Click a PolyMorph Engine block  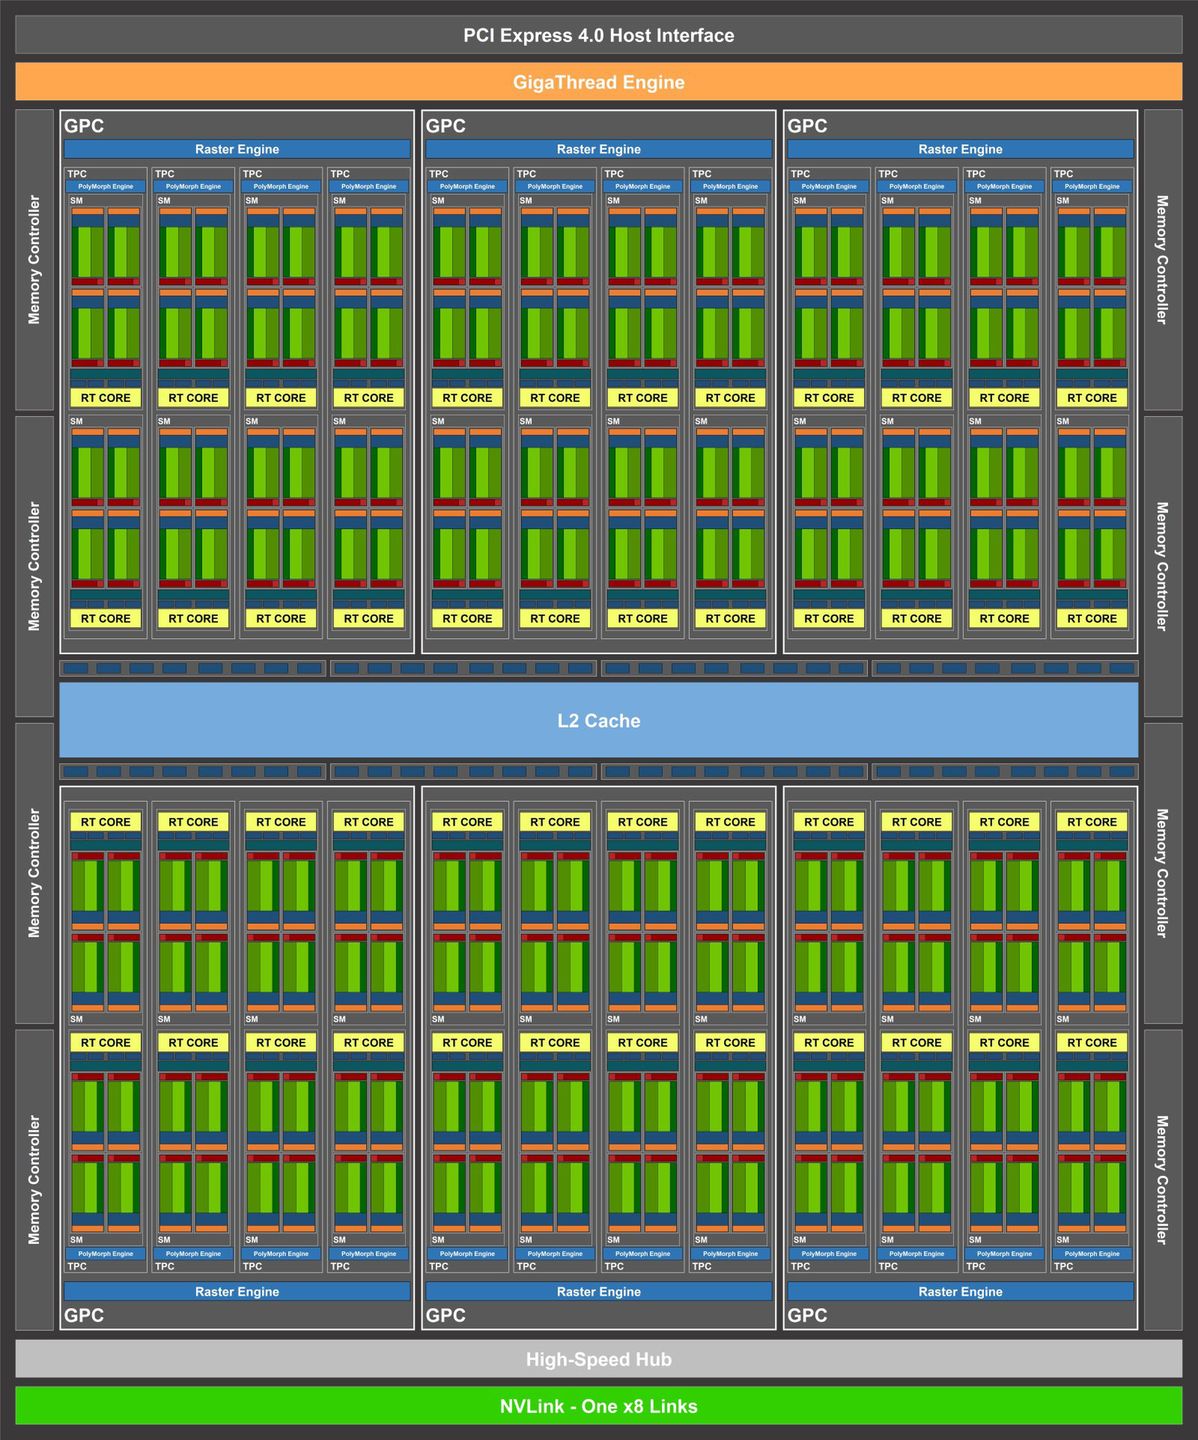(104, 186)
